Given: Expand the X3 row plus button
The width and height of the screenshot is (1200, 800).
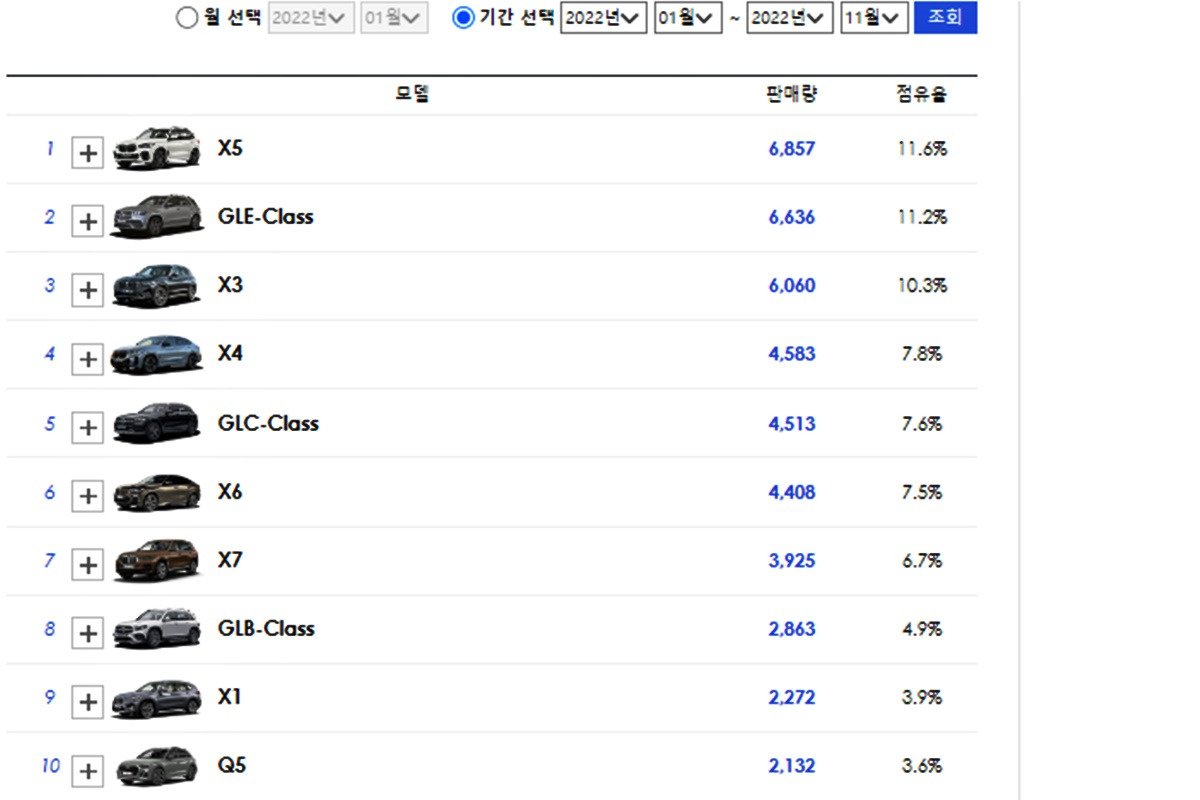Looking at the screenshot, I should 88,290.
